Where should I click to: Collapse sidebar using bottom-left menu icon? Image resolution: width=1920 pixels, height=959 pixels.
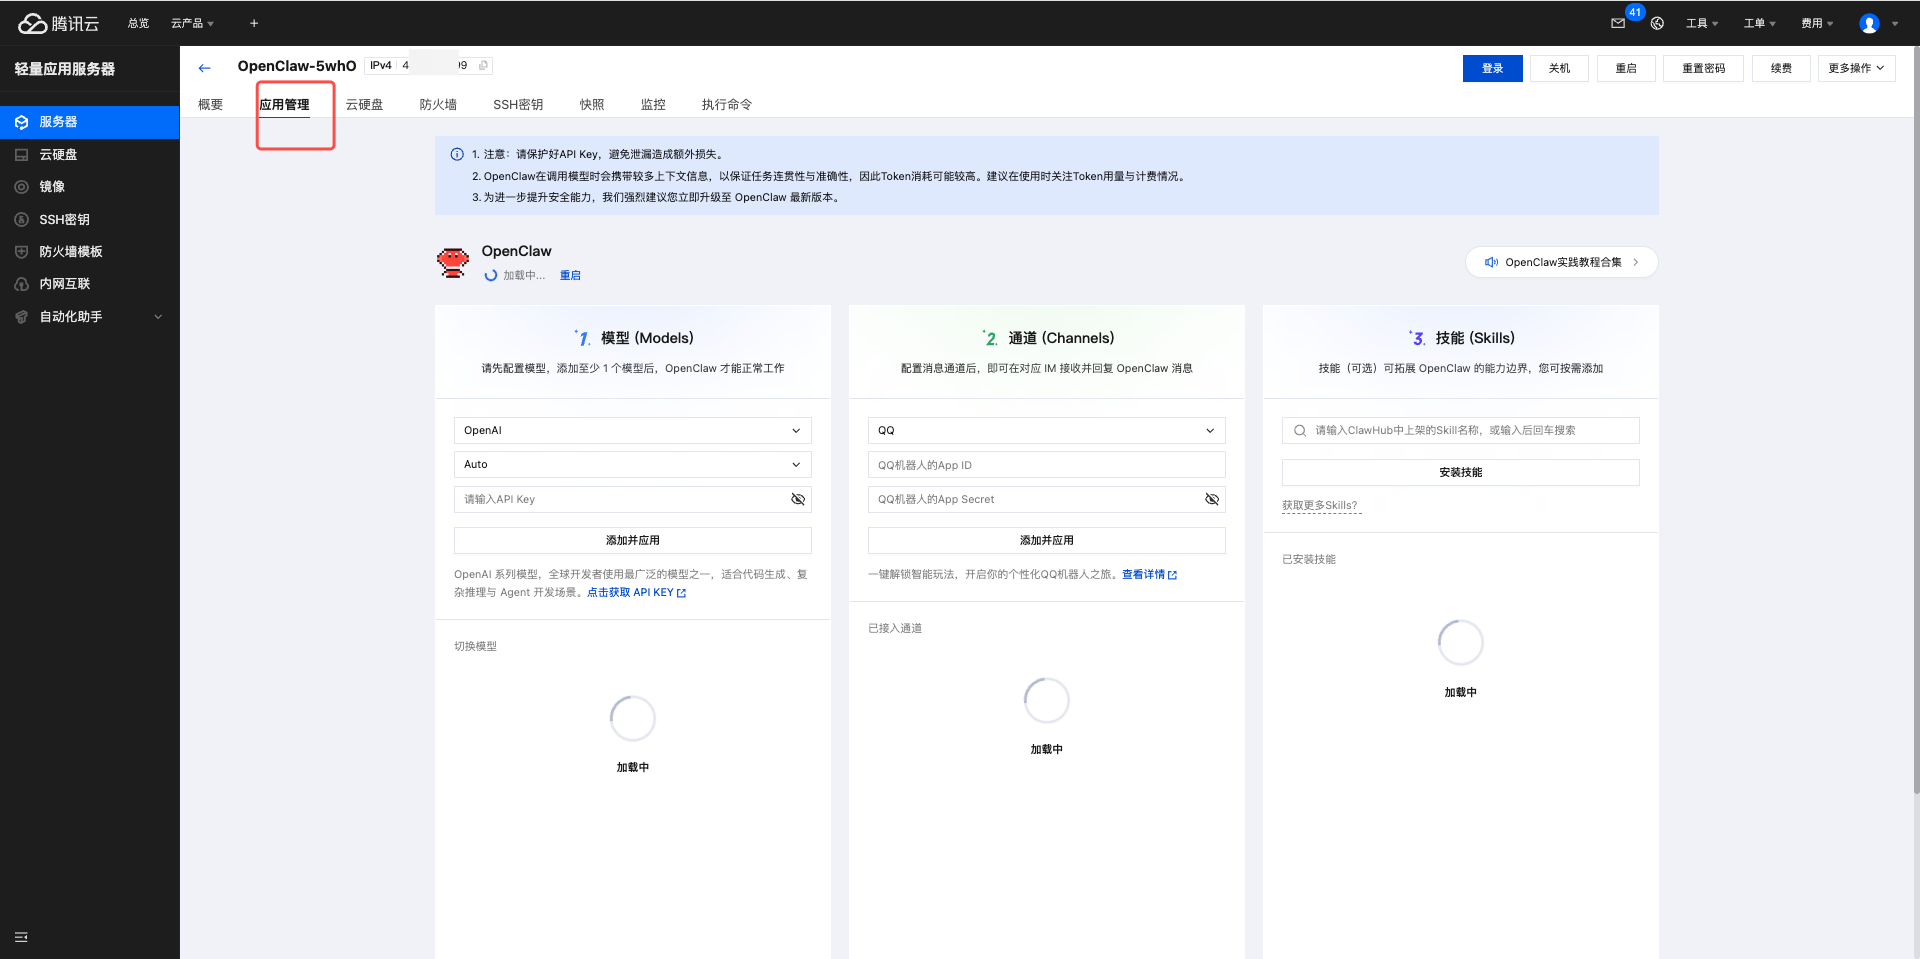click(x=21, y=937)
